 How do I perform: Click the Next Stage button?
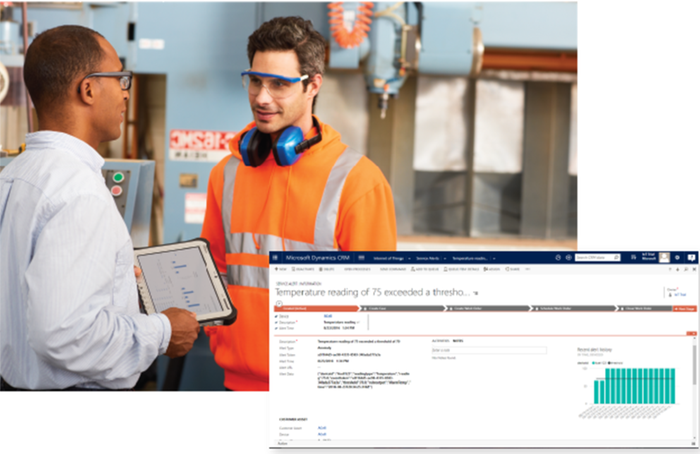point(684,309)
